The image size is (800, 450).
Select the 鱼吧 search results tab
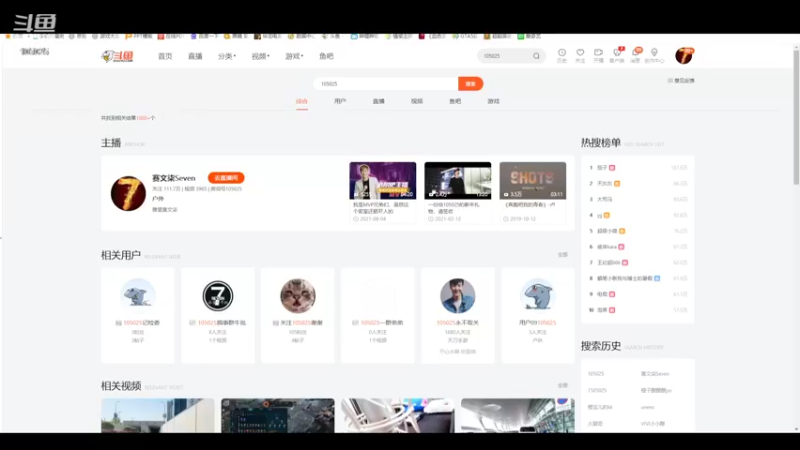point(455,102)
